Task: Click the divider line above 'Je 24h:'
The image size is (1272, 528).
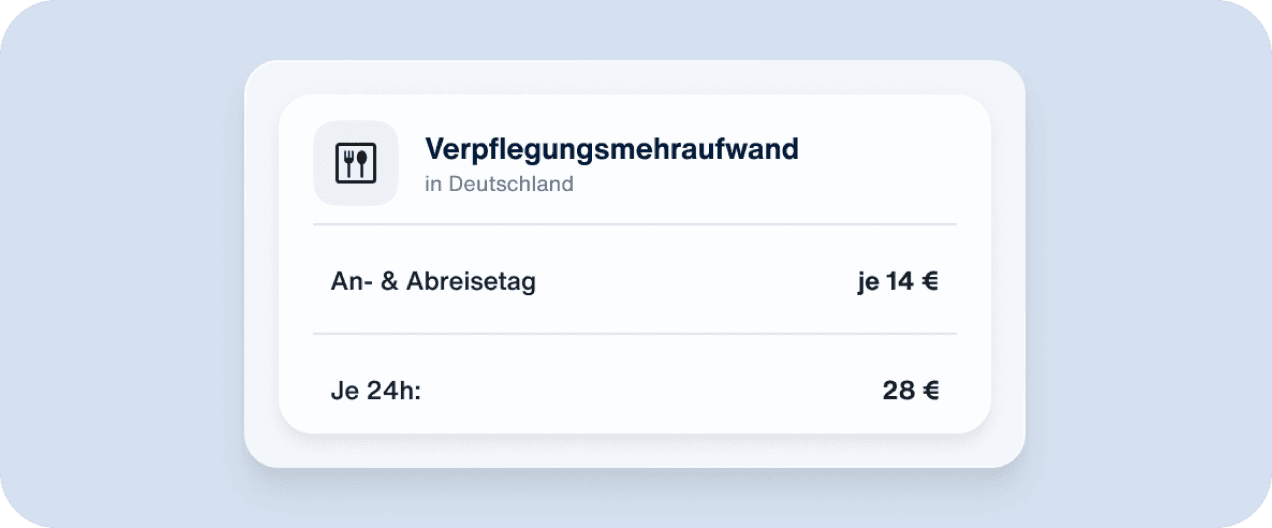Action: click(x=635, y=333)
